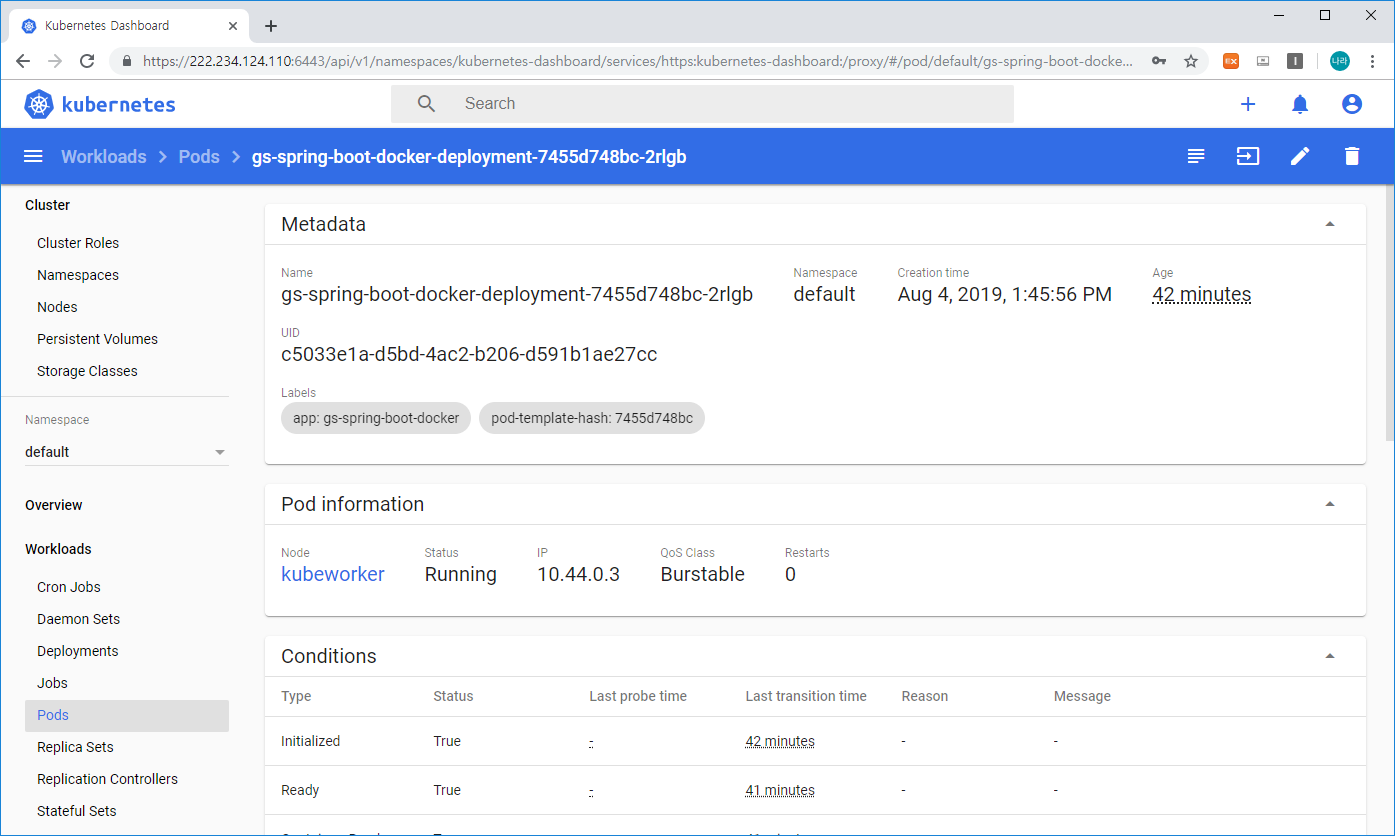Open the Namespace dropdown showing default

(x=127, y=452)
